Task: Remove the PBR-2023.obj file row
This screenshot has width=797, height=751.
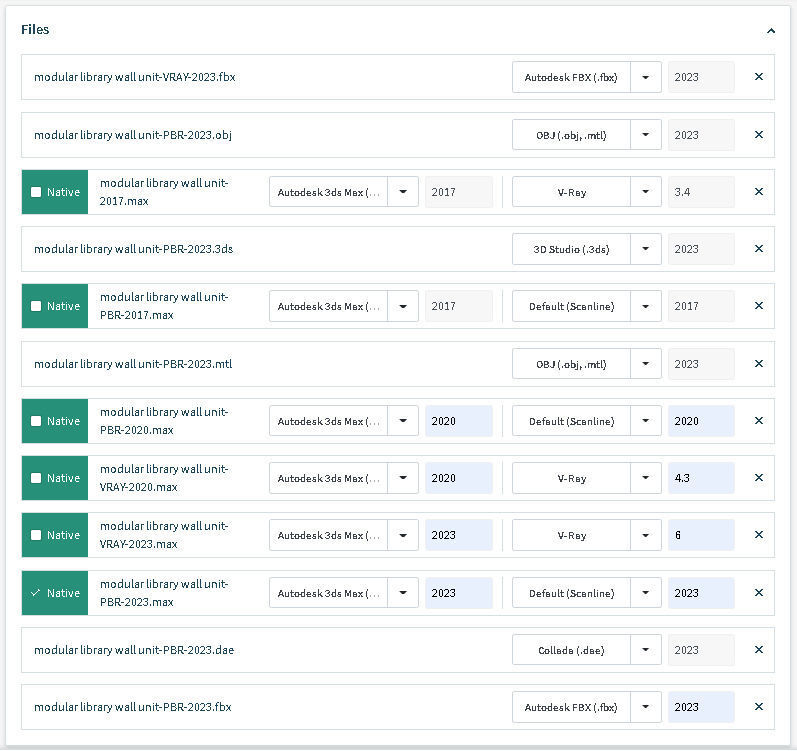Action: (759, 135)
